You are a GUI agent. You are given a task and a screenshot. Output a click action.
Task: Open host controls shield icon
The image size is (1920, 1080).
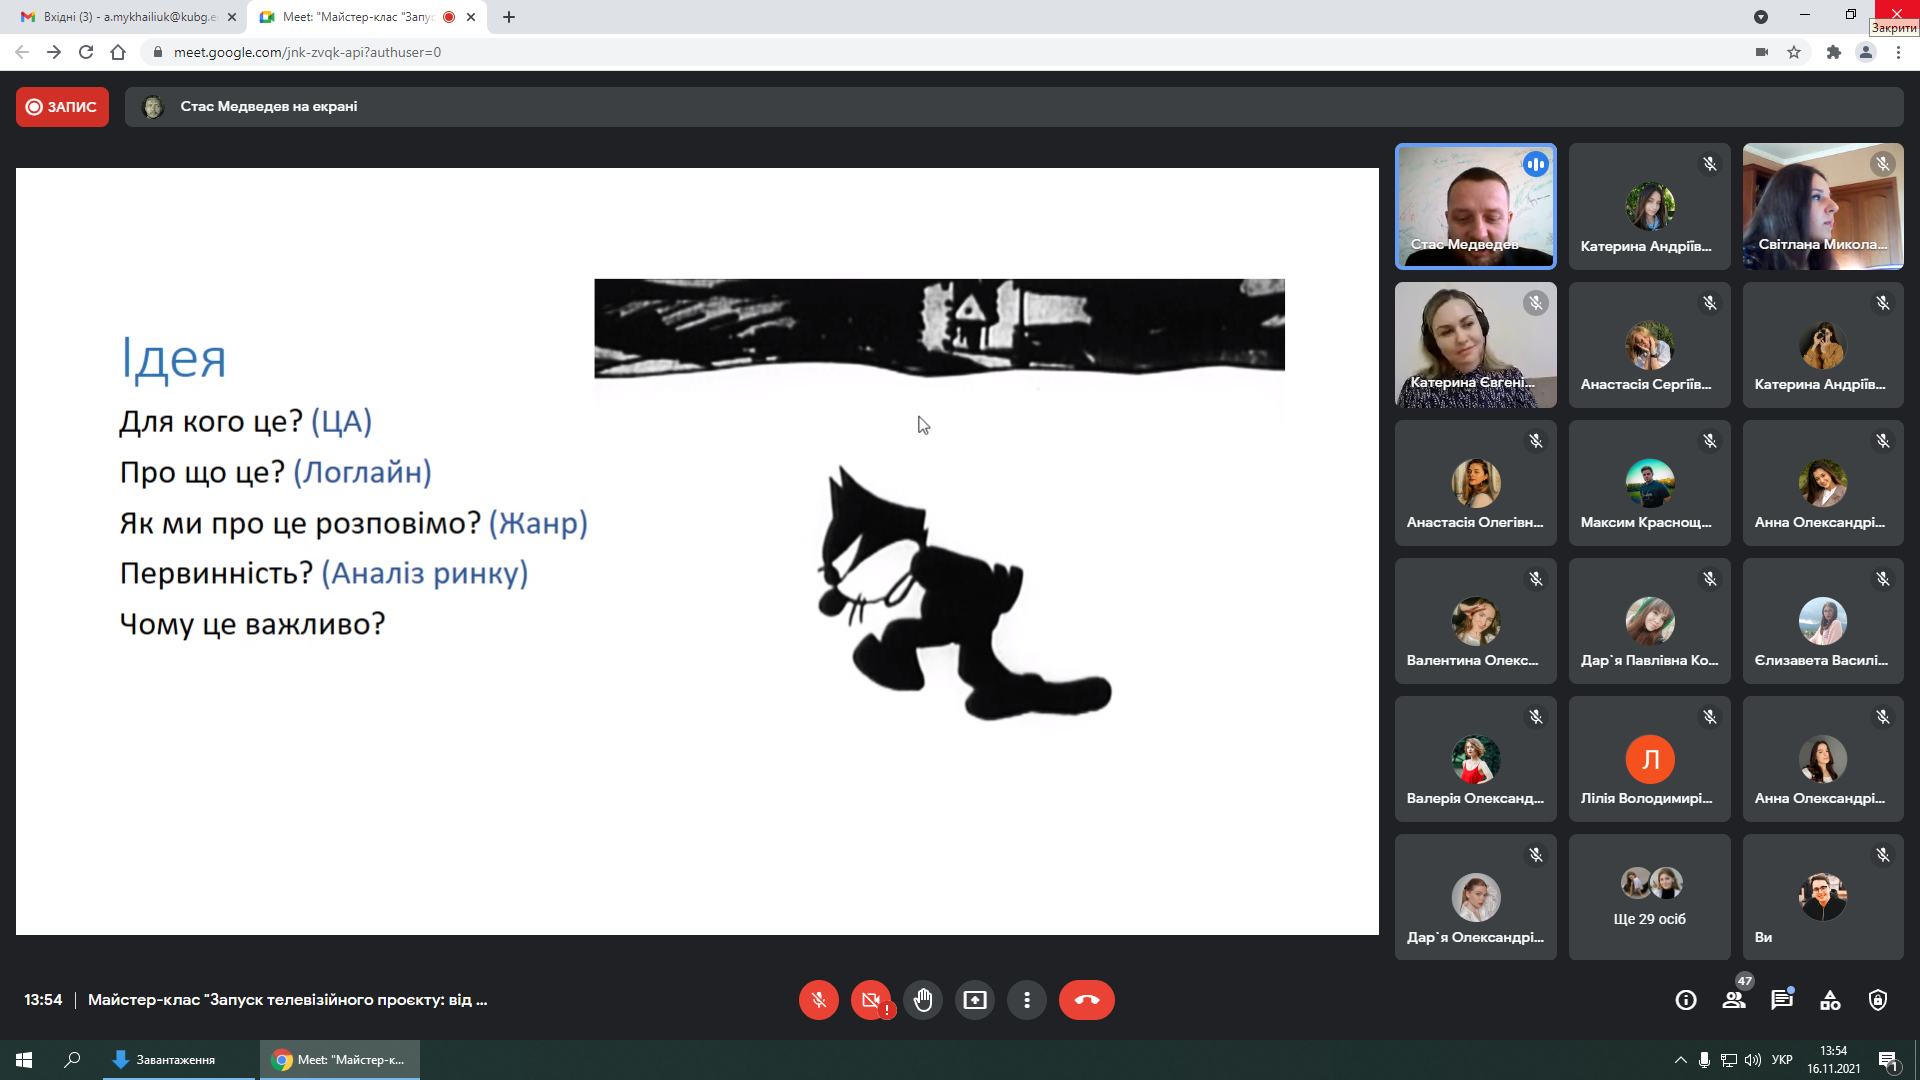(x=1878, y=1000)
